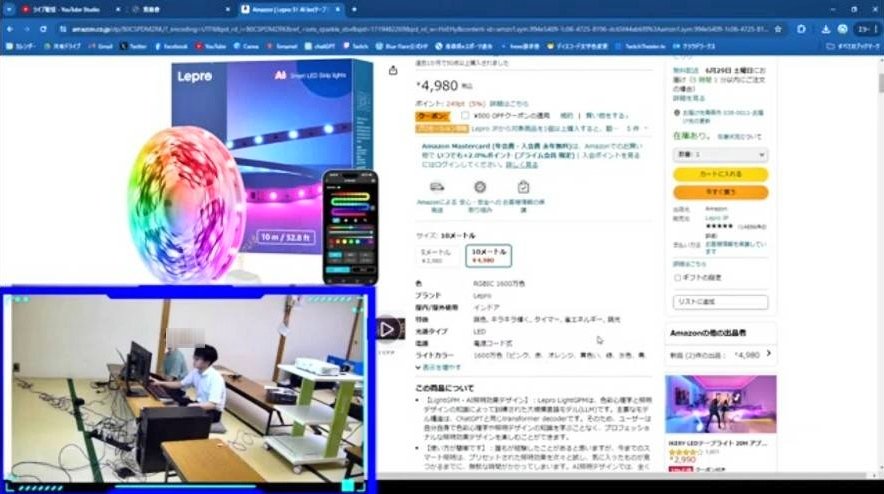Click the share icon beside product image

tap(393, 70)
